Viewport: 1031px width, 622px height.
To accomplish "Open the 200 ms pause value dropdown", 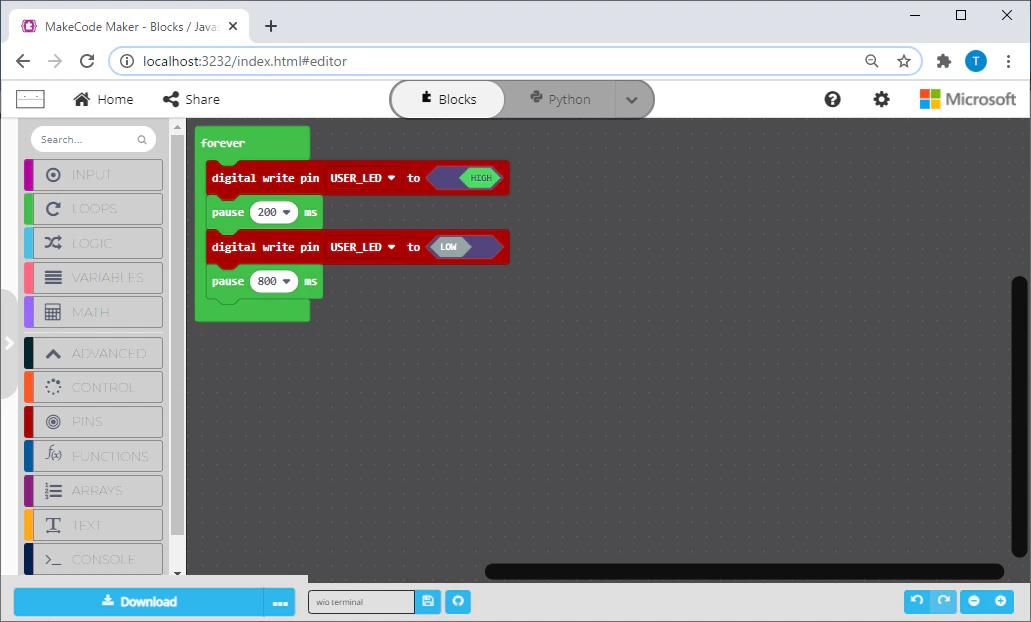I will pos(274,212).
